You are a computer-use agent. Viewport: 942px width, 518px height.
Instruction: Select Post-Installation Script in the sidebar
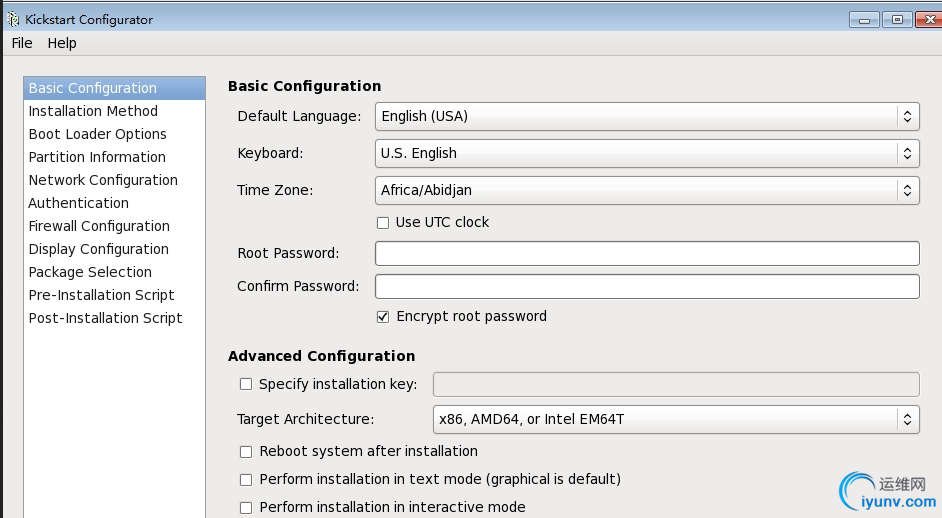105,318
